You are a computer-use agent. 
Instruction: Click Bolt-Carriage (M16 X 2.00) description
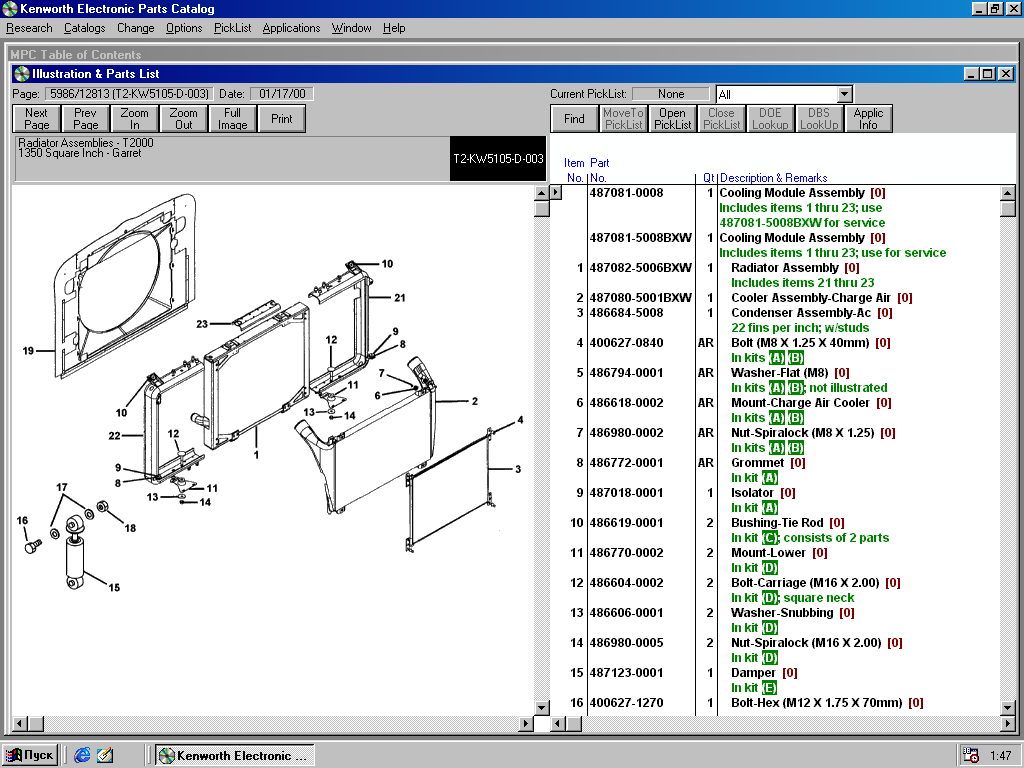click(x=805, y=583)
